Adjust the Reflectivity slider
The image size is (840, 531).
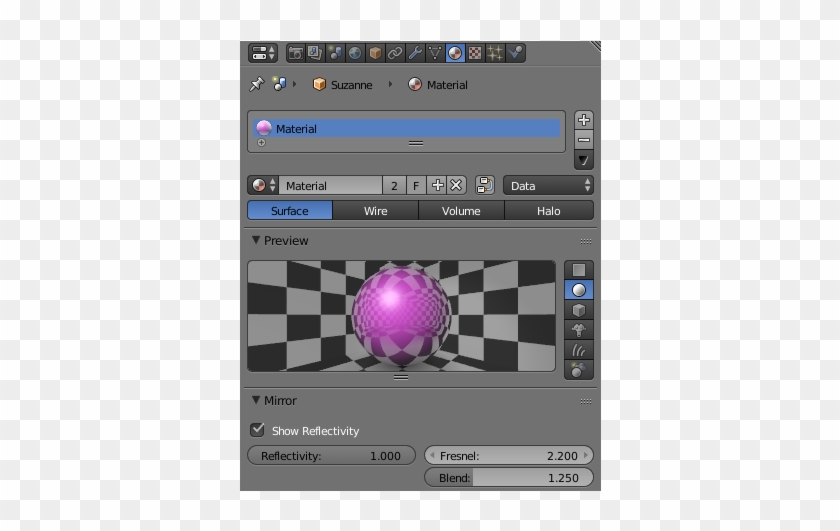[332, 455]
